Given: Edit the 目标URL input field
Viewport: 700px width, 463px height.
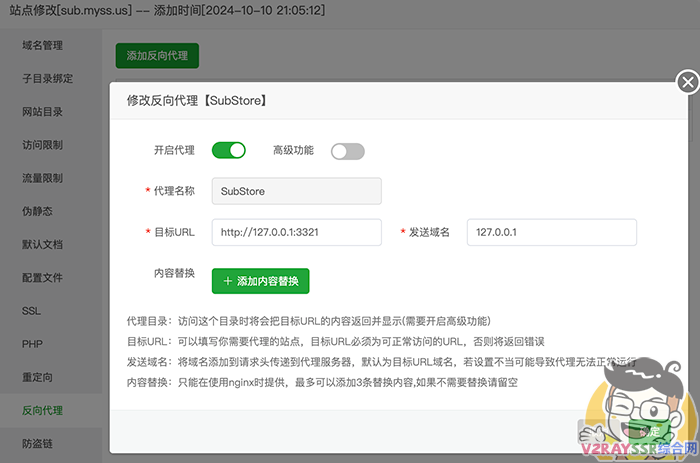Looking at the screenshot, I should point(296,232).
